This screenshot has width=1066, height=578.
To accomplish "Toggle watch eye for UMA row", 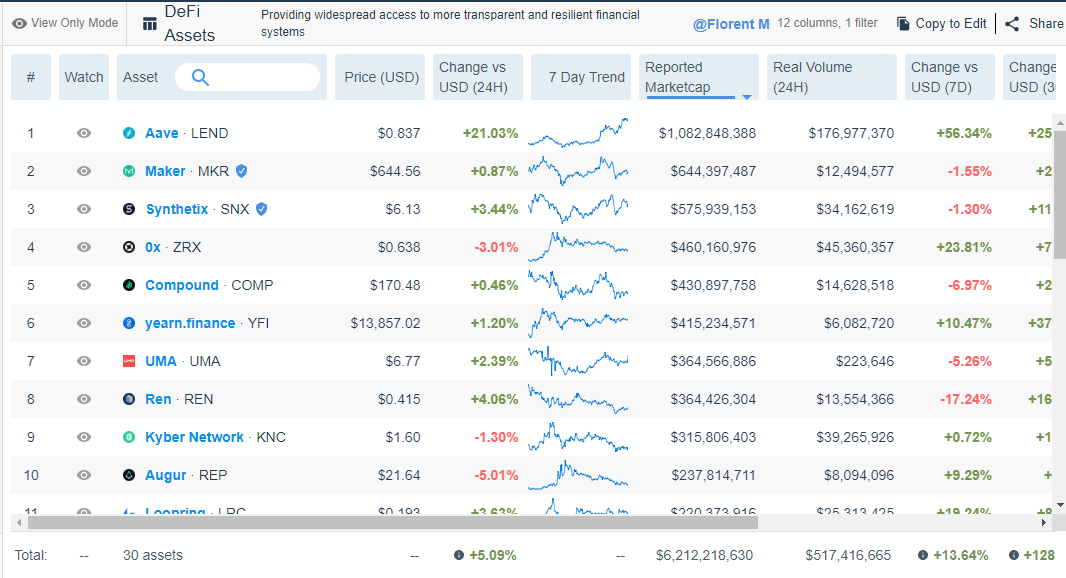I will coord(84,361).
